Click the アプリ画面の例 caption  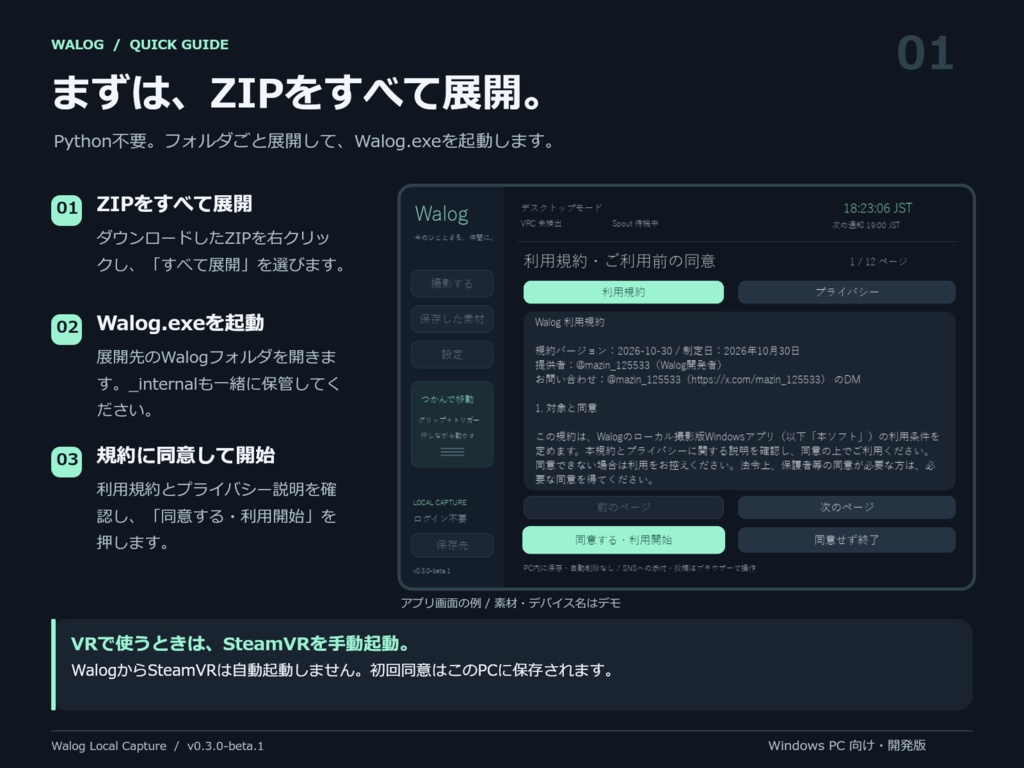(510, 603)
